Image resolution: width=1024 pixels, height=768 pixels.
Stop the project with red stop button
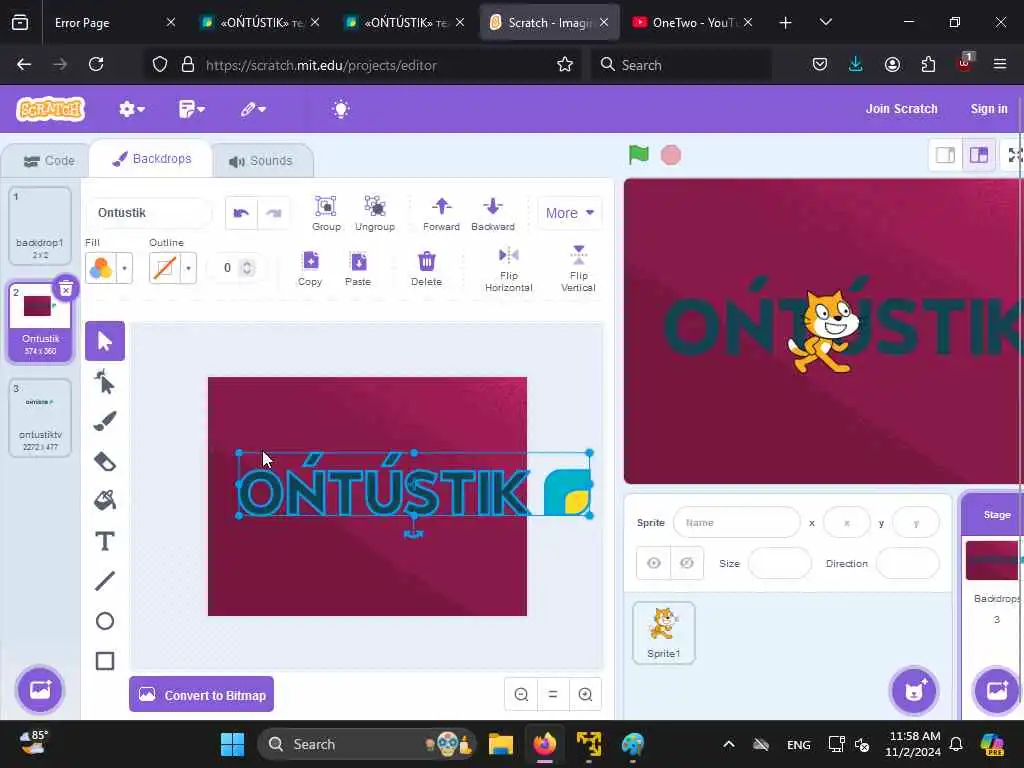(x=671, y=155)
